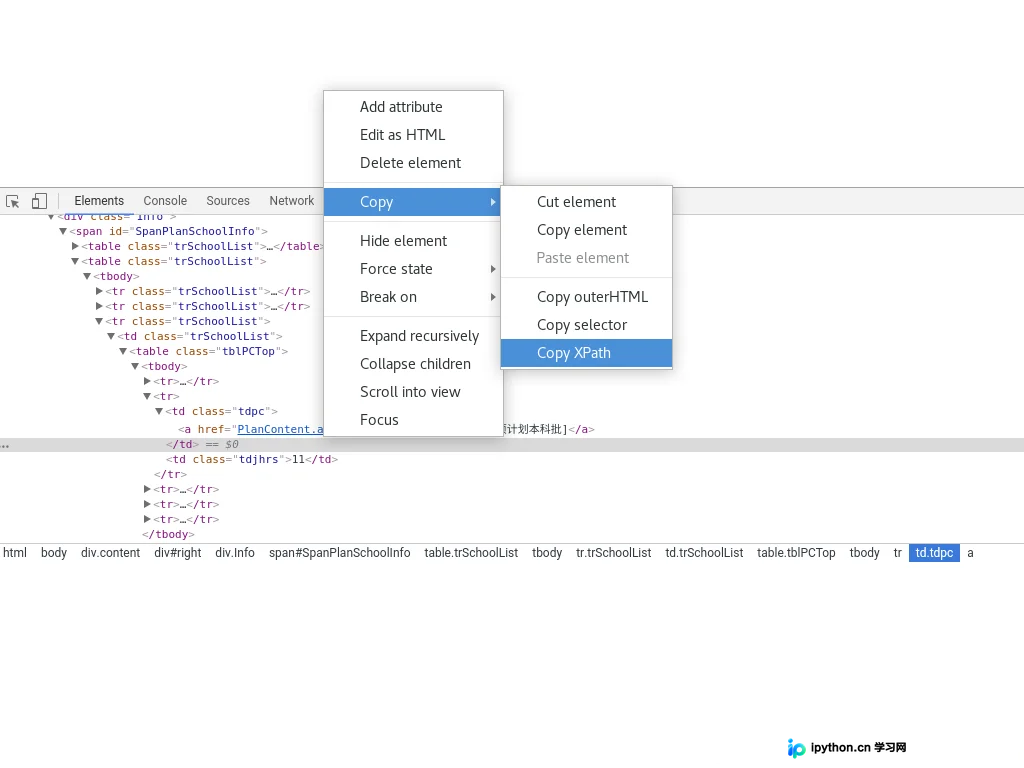The width and height of the screenshot is (1024, 768).
Task: Open the Force state submenu
Action: [413, 269]
